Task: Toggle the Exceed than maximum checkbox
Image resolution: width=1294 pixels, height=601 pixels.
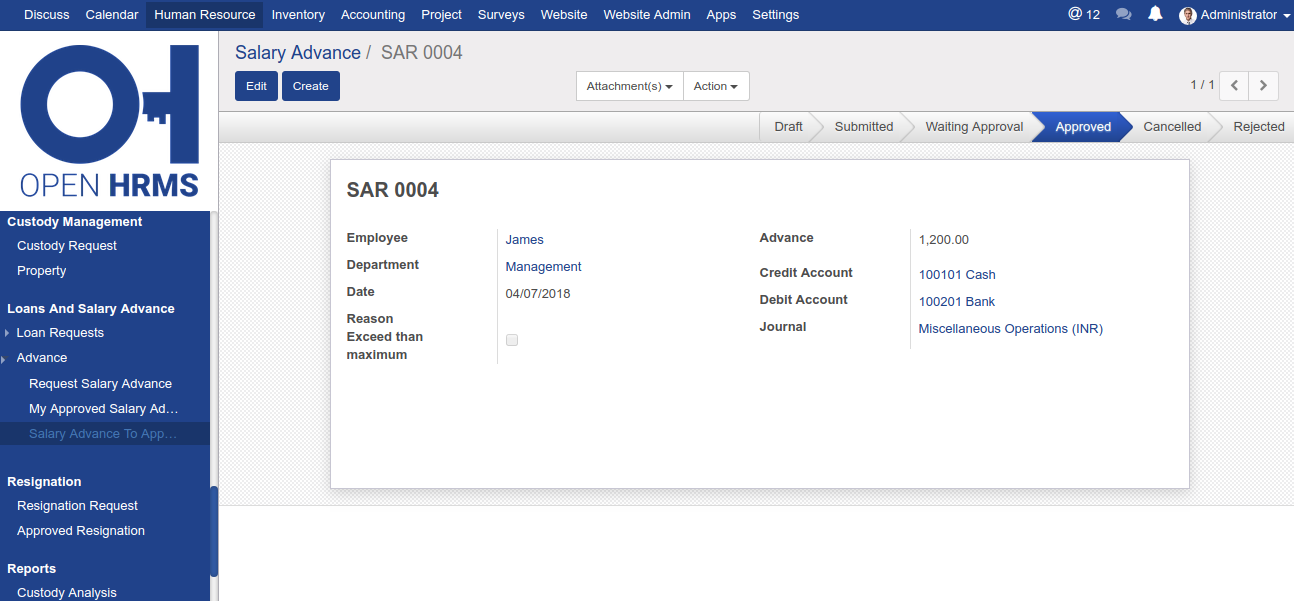Action: (x=512, y=340)
